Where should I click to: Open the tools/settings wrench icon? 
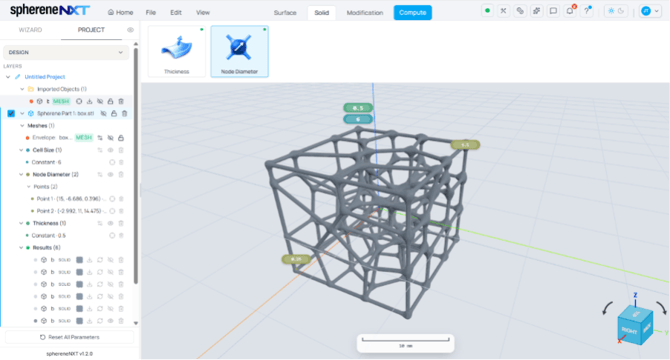503,11
